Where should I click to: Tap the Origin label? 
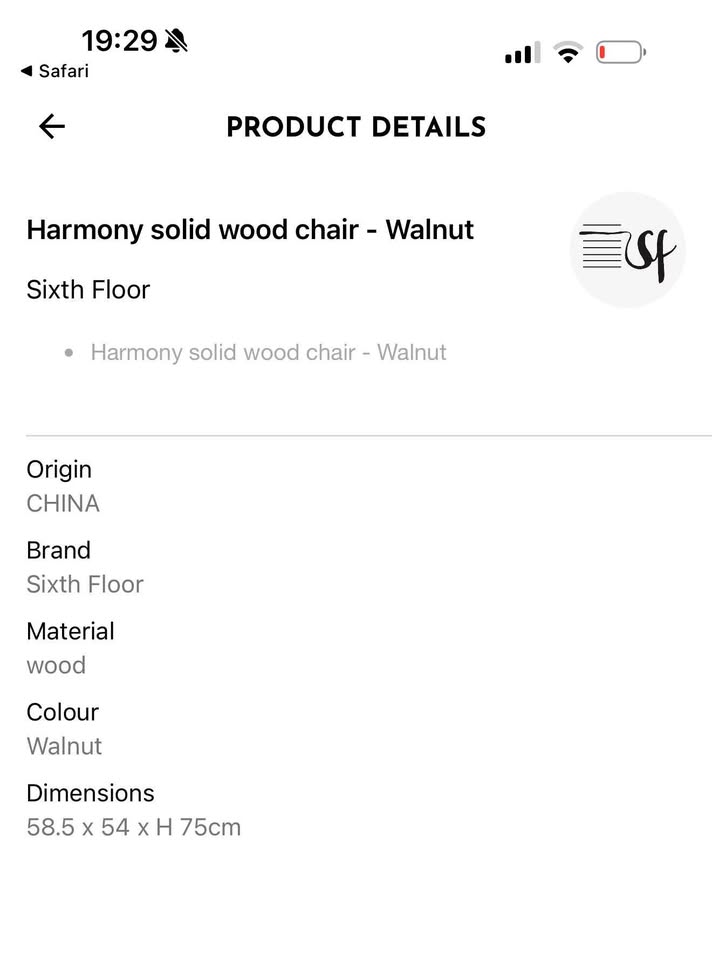59,469
